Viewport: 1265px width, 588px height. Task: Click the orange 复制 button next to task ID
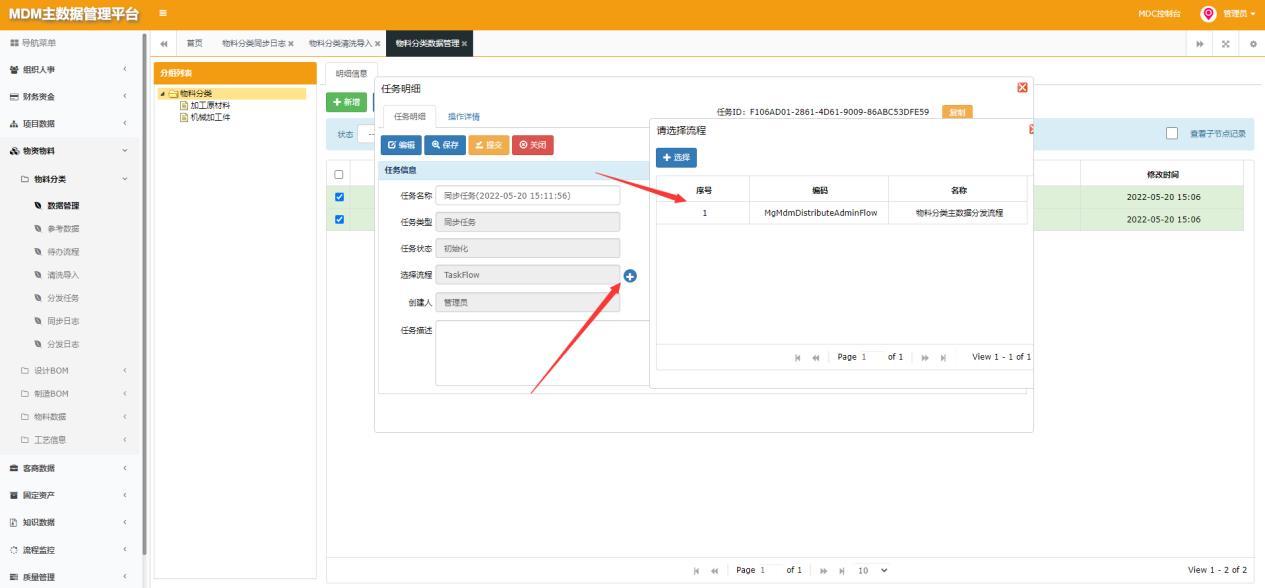[x=957, y=112]
